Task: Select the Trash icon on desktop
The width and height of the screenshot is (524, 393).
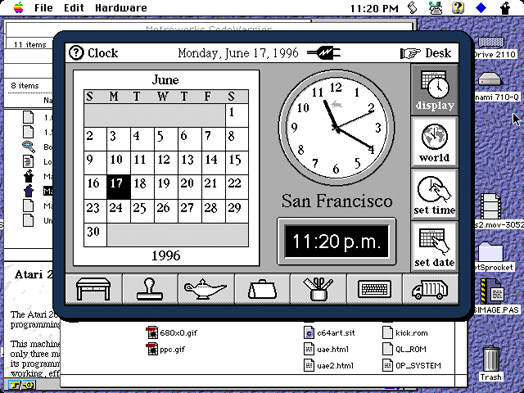Action: (491, 364)
